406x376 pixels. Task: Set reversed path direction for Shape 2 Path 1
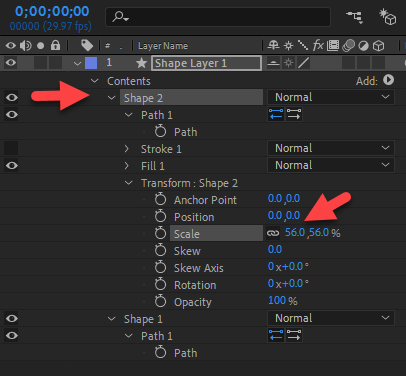click(276, 114)
